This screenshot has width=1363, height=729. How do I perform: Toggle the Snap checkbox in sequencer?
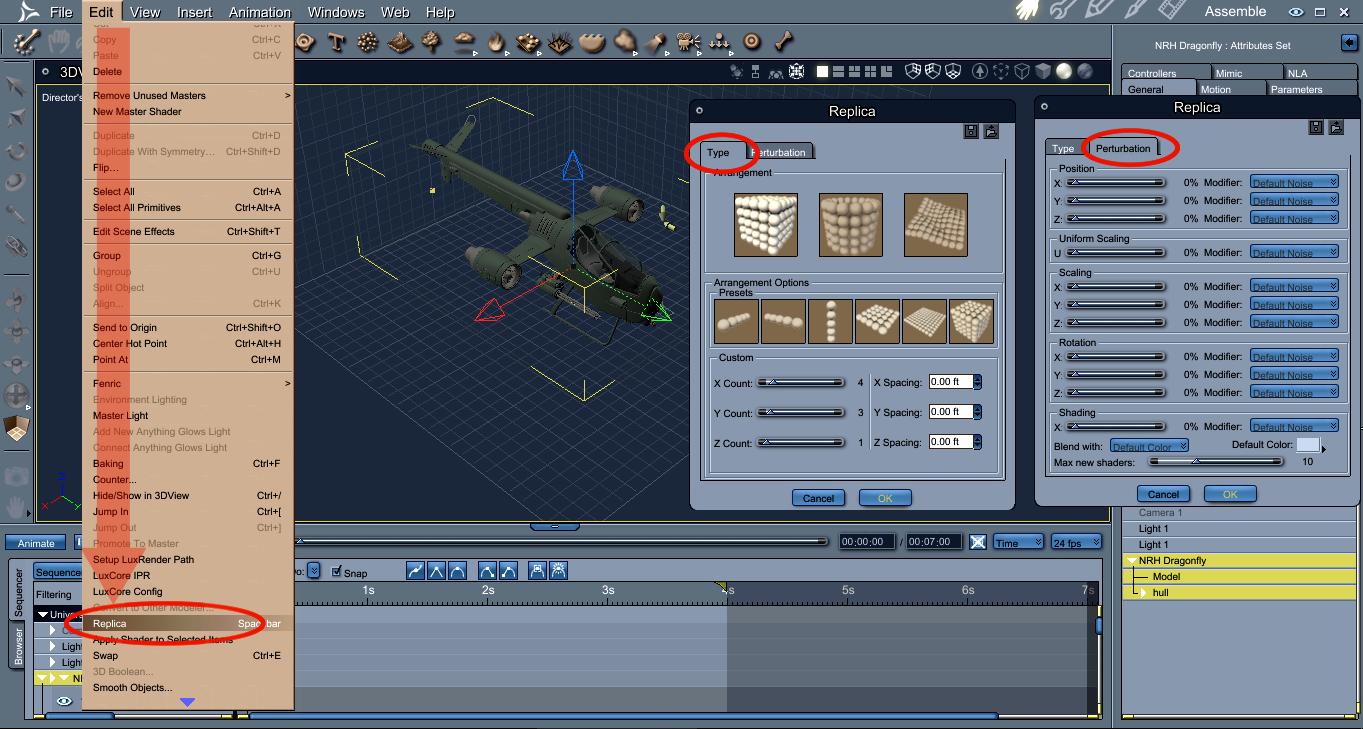click(x=337, y=572)
